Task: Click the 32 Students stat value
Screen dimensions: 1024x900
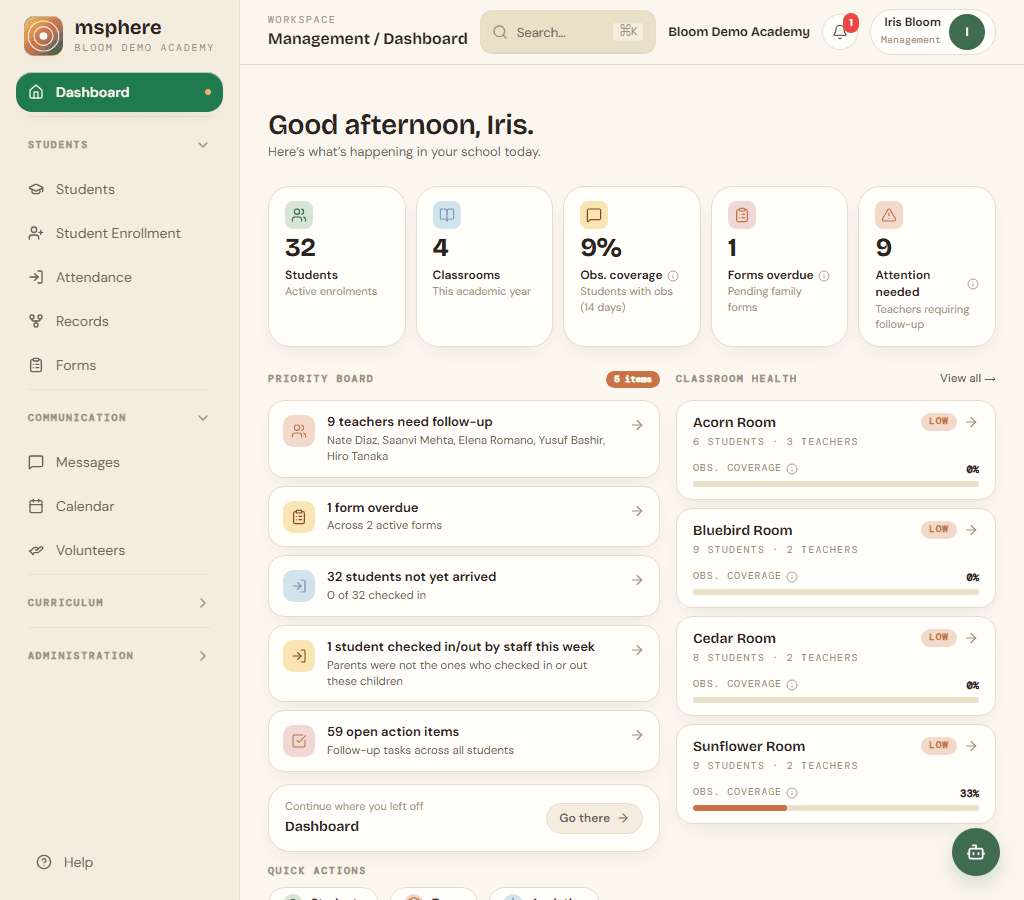Action: [x=300, y=248]
